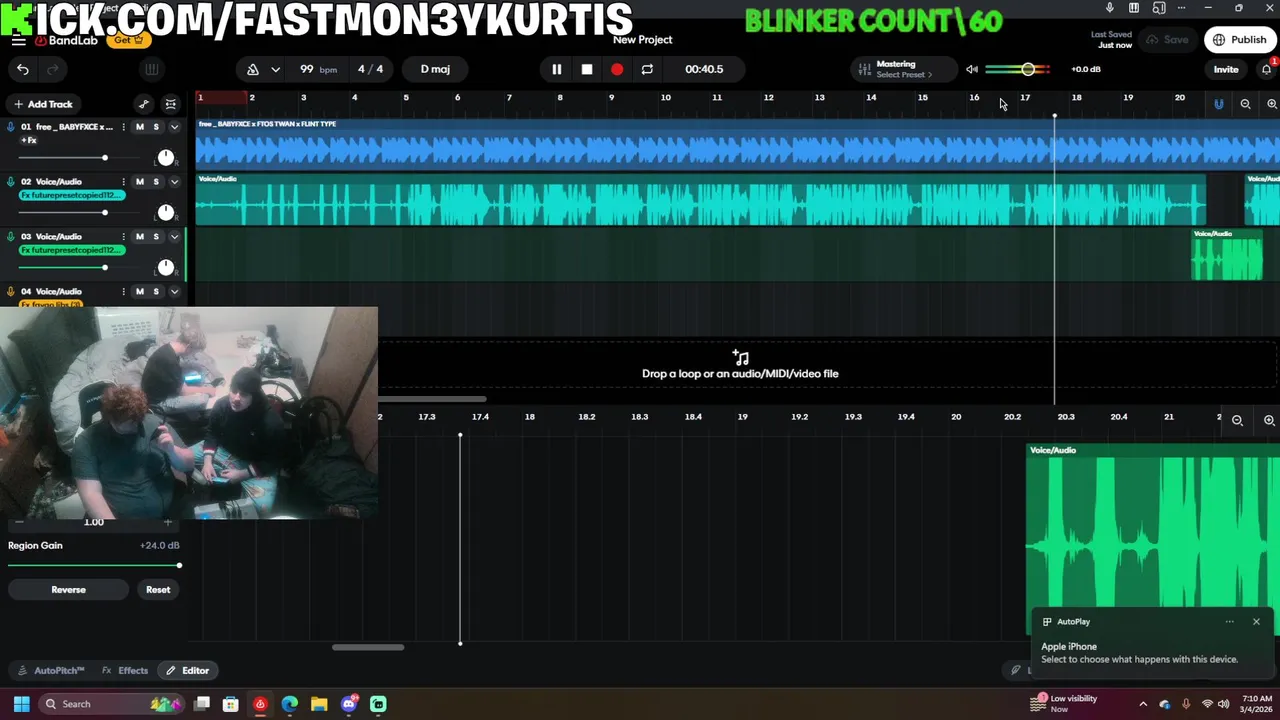The image size is (1280, 720).
Task: Pause playback
Action: pyautogui.click(x=557, y=69)
